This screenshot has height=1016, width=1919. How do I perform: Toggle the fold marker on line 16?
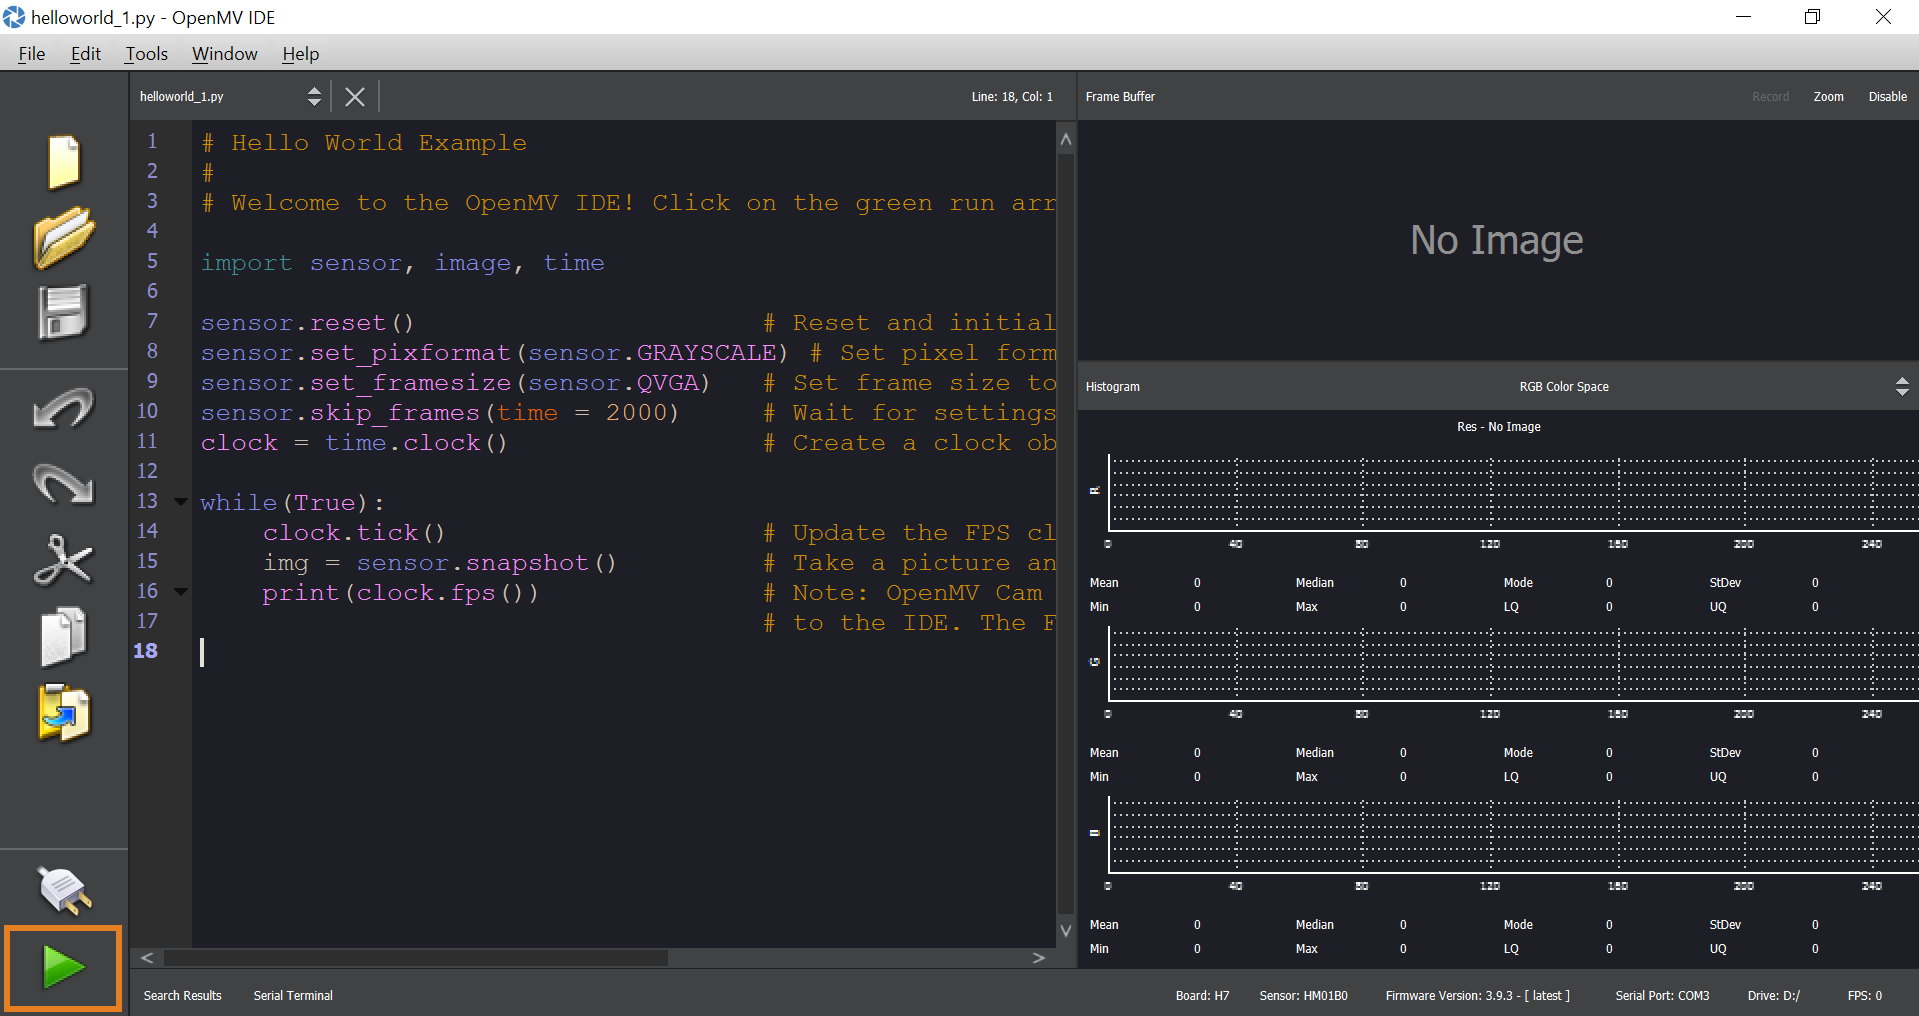pos(181,592)
